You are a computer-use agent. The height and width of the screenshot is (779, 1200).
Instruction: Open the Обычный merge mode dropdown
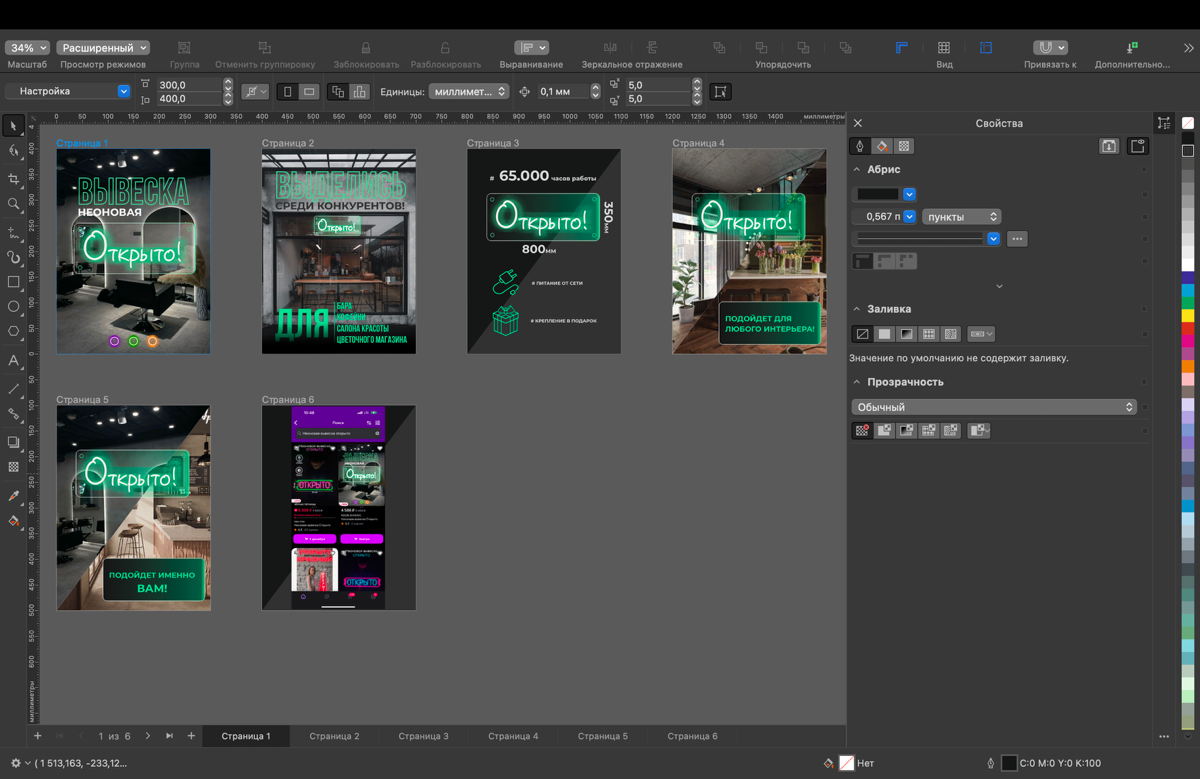click(x=994, y=407)
